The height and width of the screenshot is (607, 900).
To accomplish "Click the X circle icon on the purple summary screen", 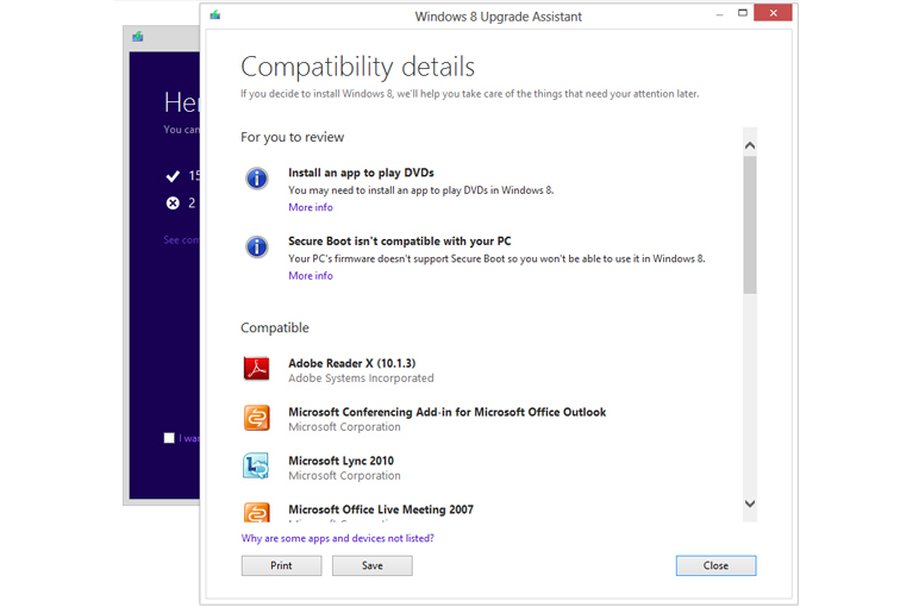I will click(x=172, y=203).
